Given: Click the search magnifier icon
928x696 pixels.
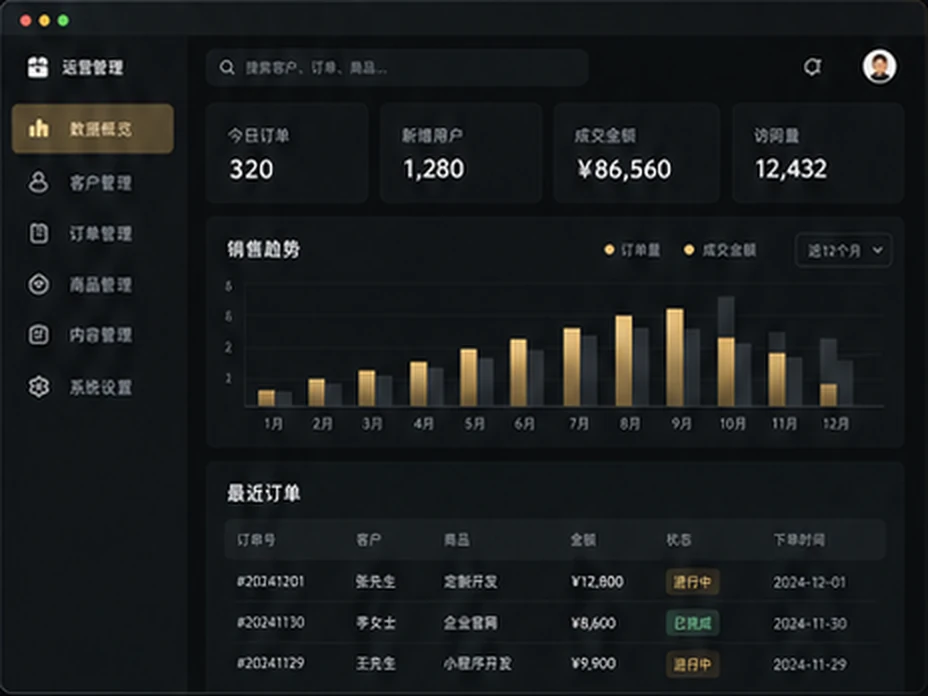Looking at the screenshot, I should click(227, 67).
